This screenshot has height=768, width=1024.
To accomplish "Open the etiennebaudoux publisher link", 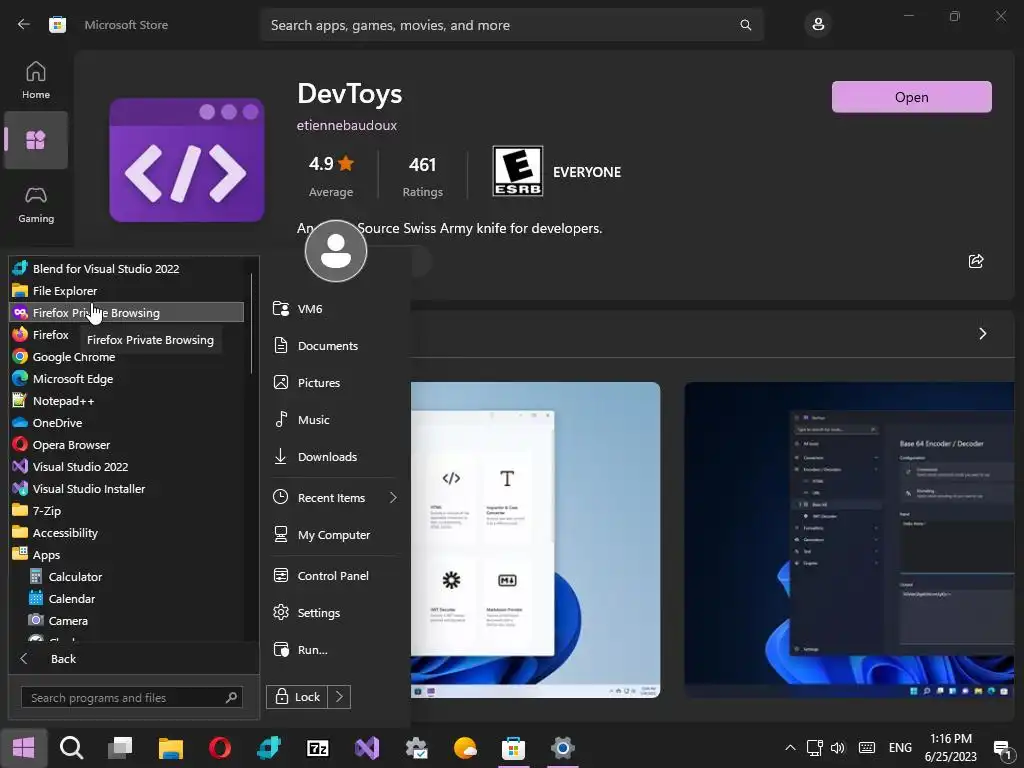I will pos(347,125).
